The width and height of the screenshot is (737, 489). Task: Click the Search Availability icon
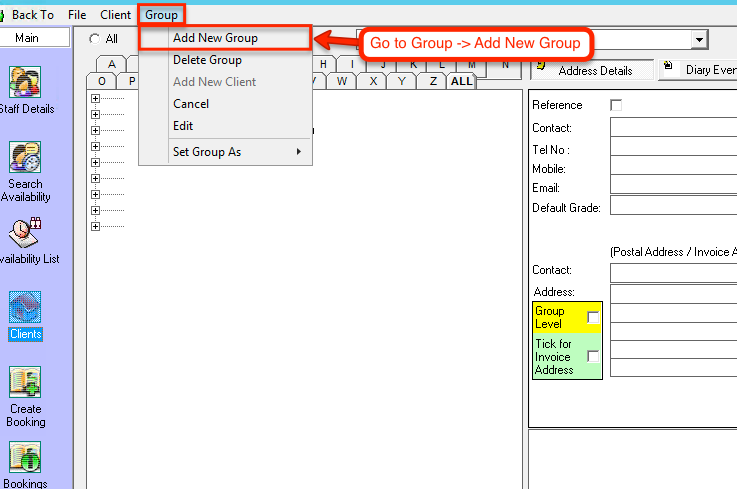[x=26, y=157]
